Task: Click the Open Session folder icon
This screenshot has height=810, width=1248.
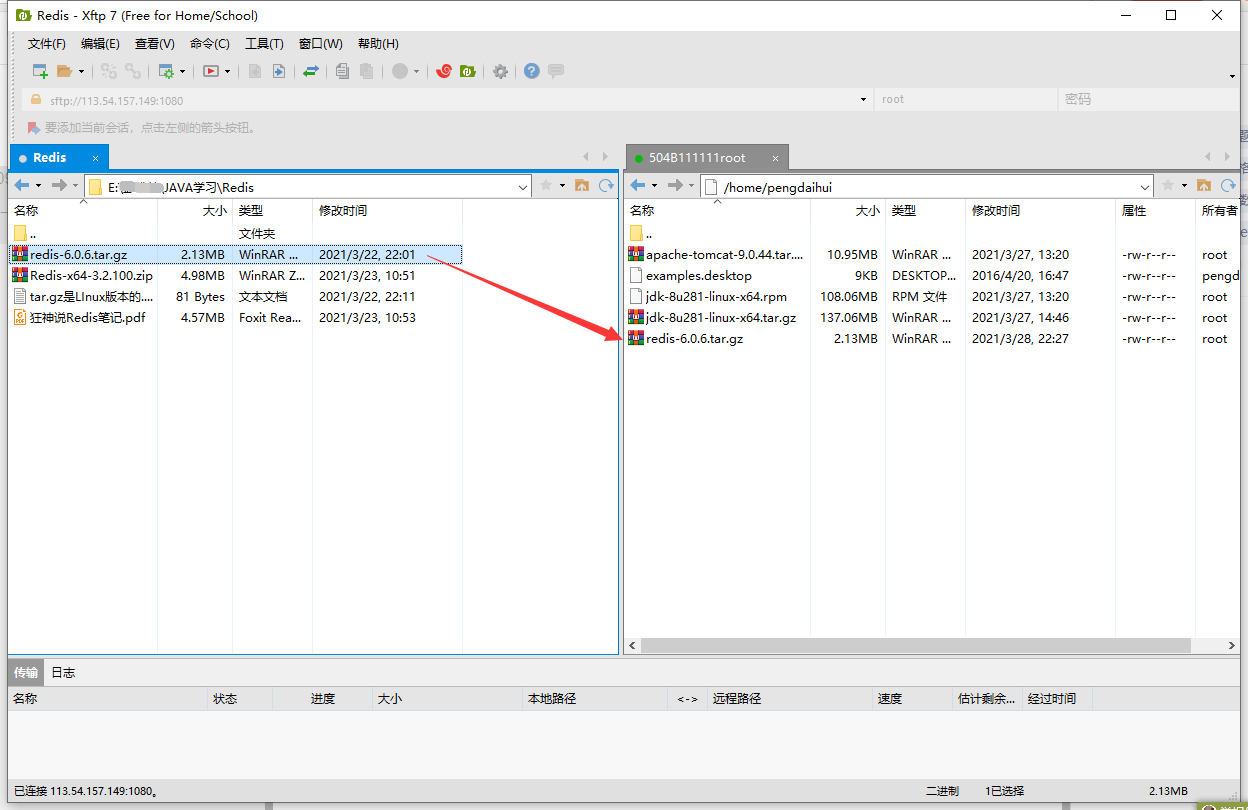Action: click(x=64, y=71)
